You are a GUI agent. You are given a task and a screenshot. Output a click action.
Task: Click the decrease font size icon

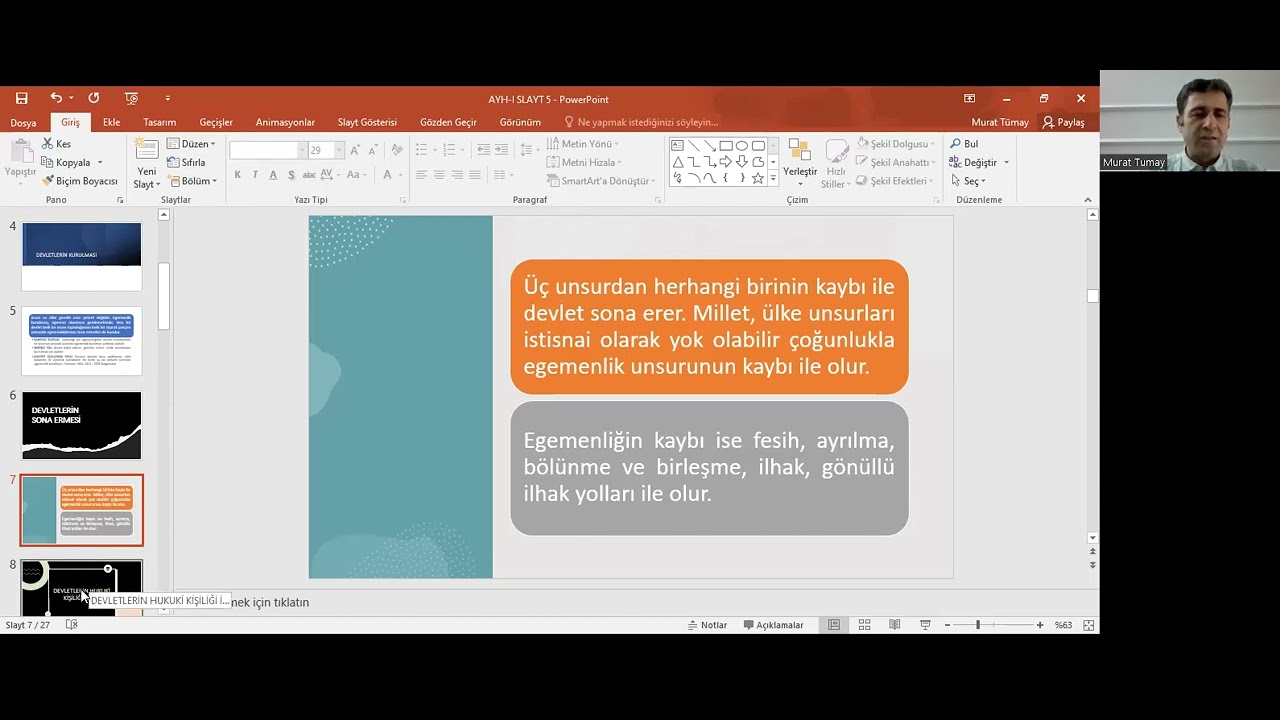[x=373, y=150]
